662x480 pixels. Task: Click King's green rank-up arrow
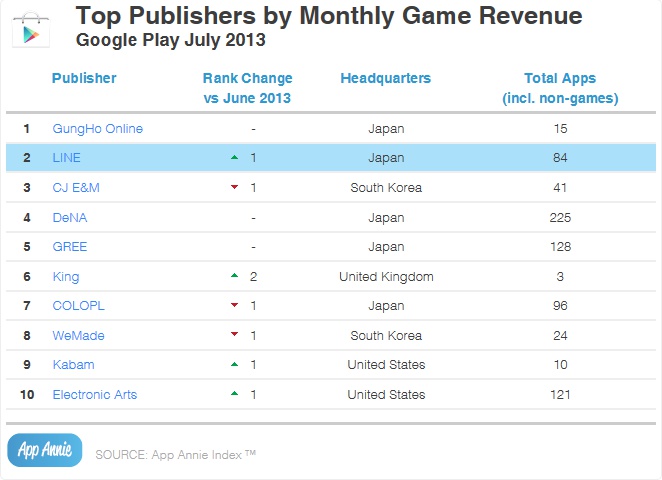tap(233, 276)
